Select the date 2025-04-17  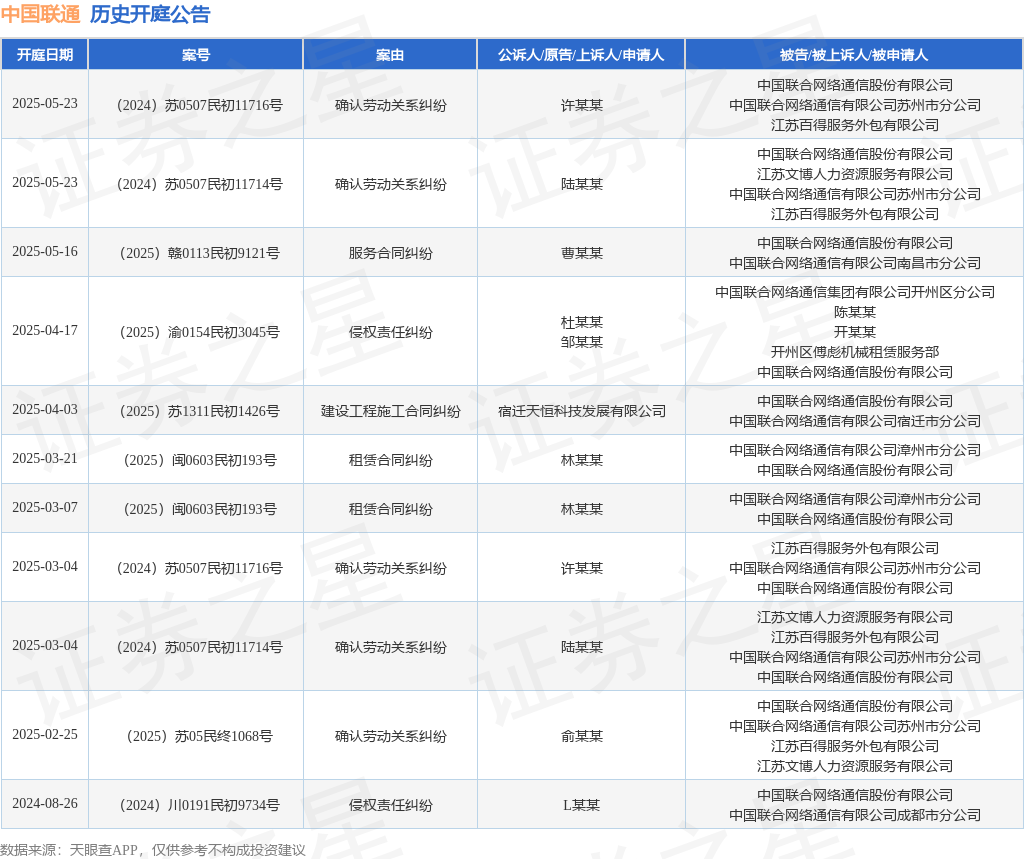click(44, 331)
